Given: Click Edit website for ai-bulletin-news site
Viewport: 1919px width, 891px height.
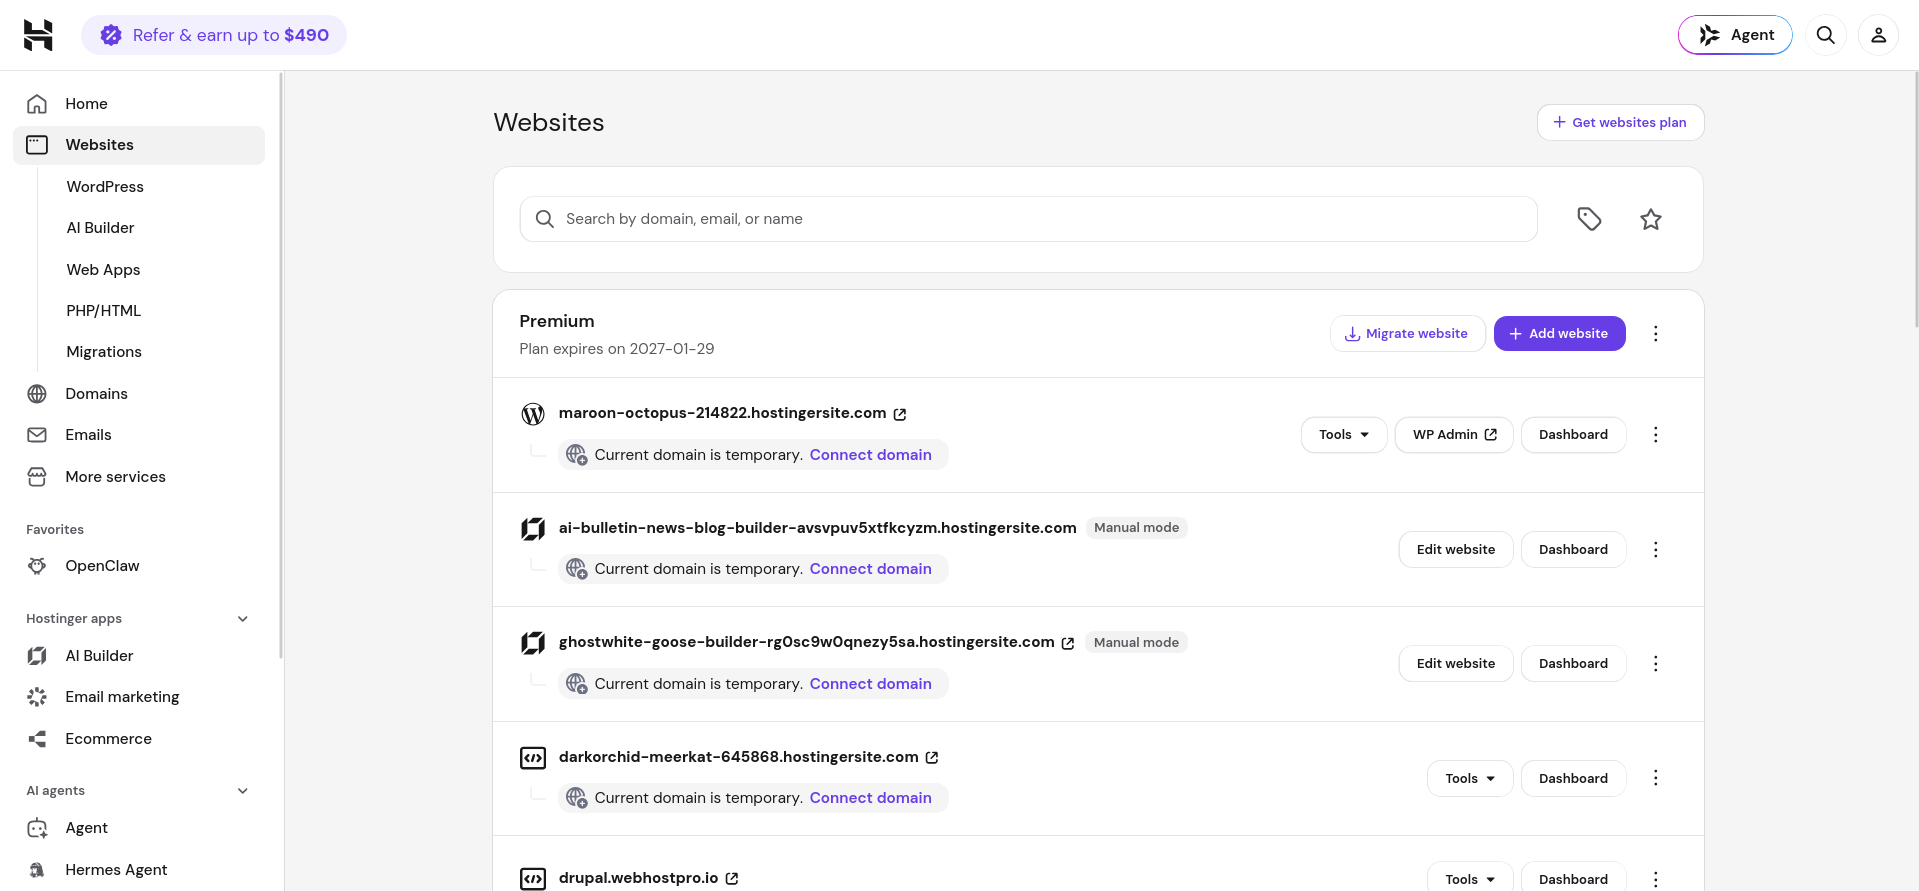Looking at the screenshot, I should pos(1455,550).
